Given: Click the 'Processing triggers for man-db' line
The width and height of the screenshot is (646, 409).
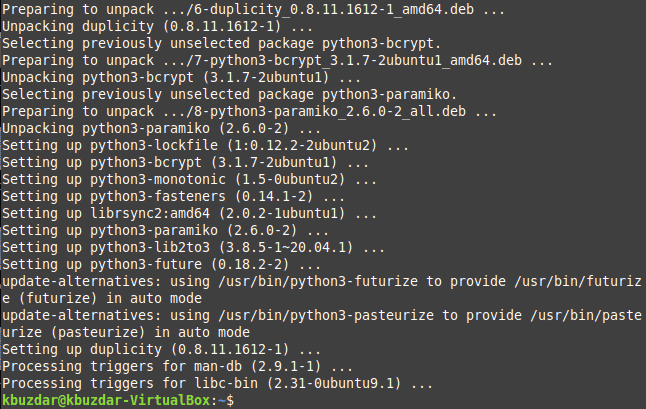Looking at the screenshot, I should (x=177, y=367).
